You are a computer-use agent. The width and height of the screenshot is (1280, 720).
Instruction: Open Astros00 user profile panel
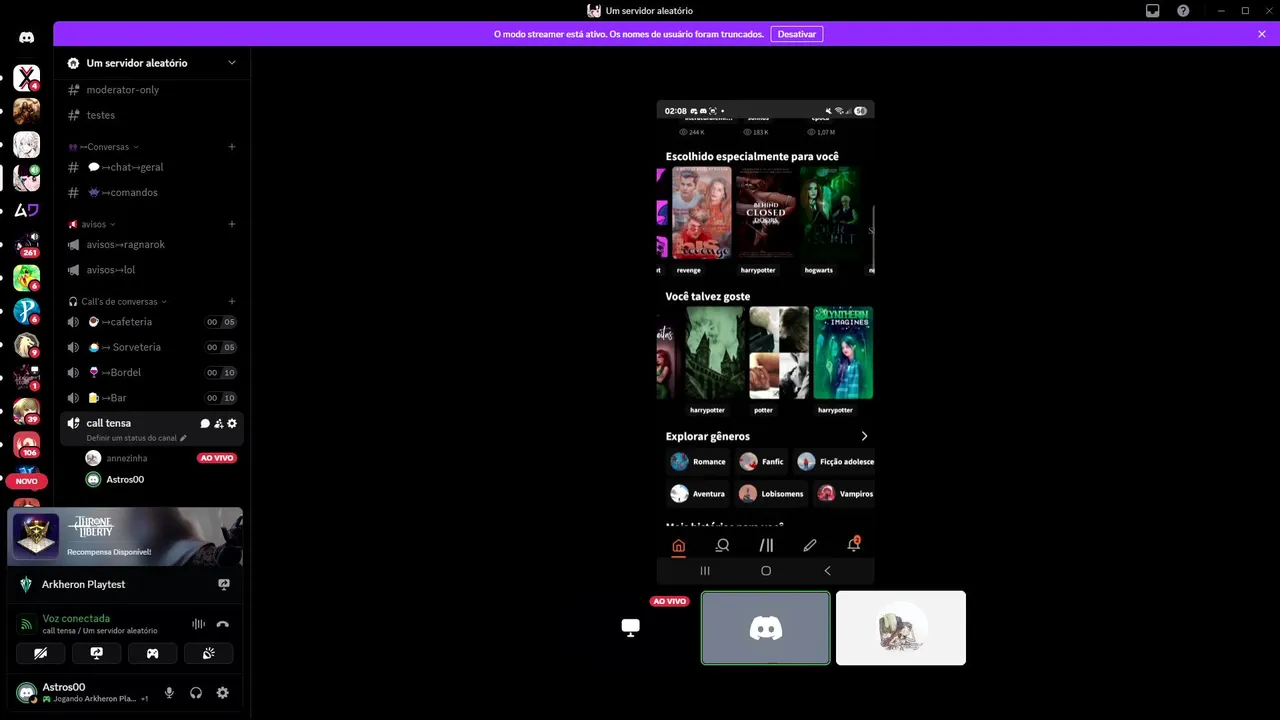click(84, 693)
